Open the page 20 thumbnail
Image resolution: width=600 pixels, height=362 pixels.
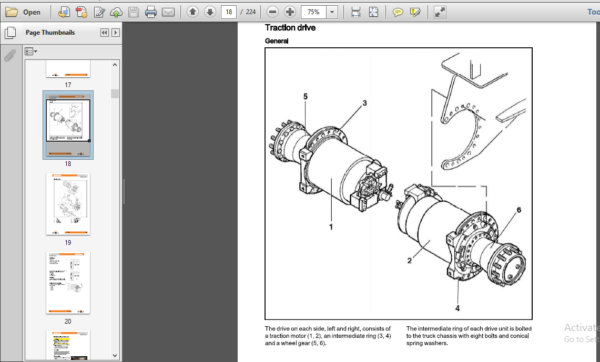tap(68, 283)
